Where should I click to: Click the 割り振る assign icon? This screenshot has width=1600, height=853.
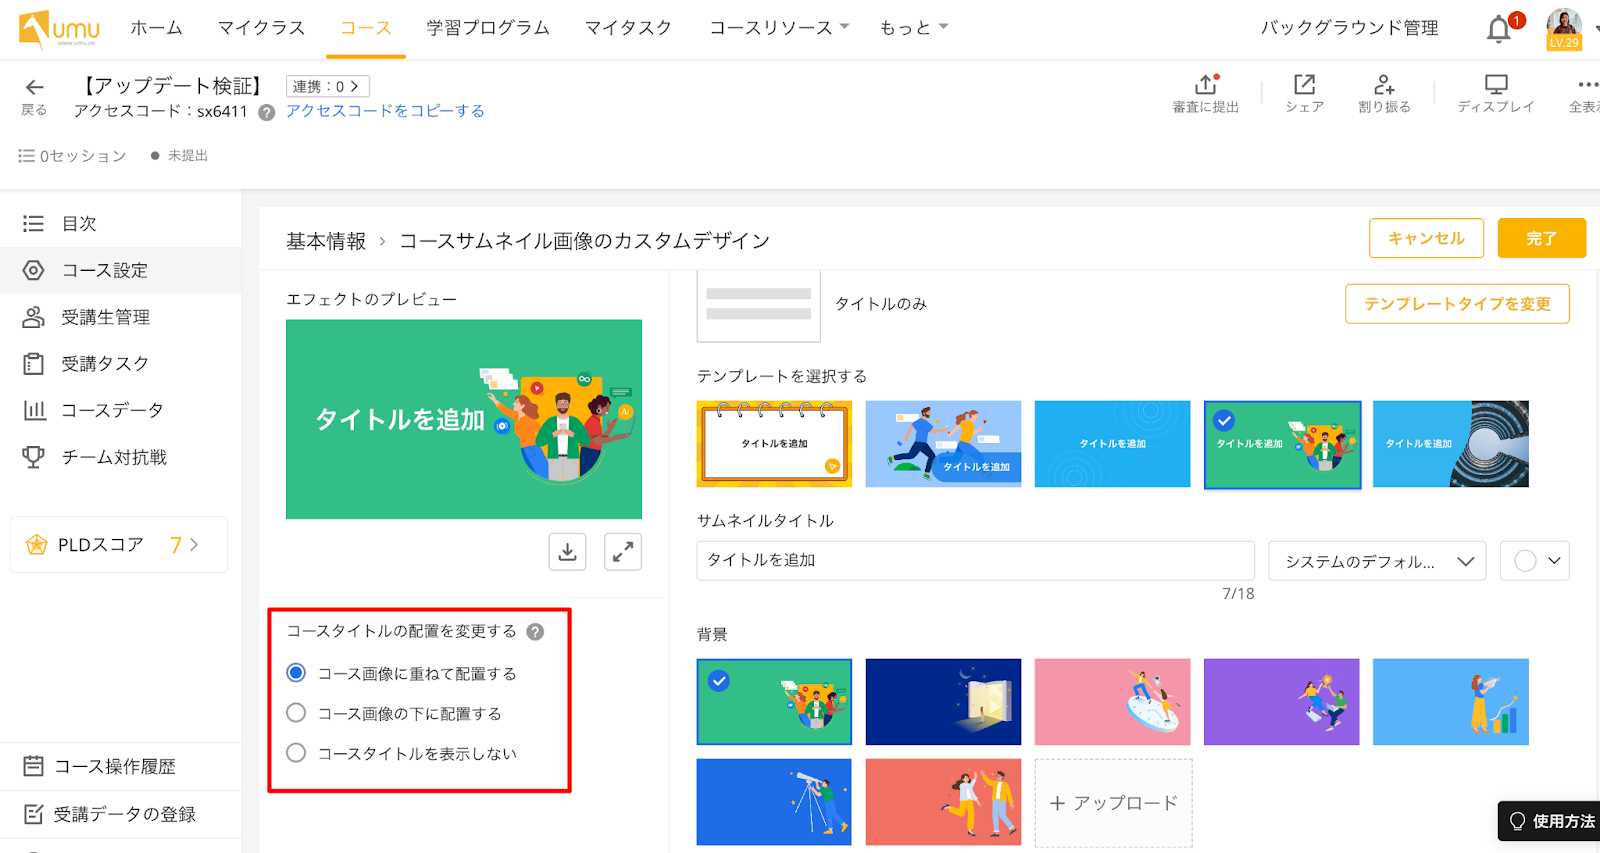pyautogui.click(x=1384, y=94)
